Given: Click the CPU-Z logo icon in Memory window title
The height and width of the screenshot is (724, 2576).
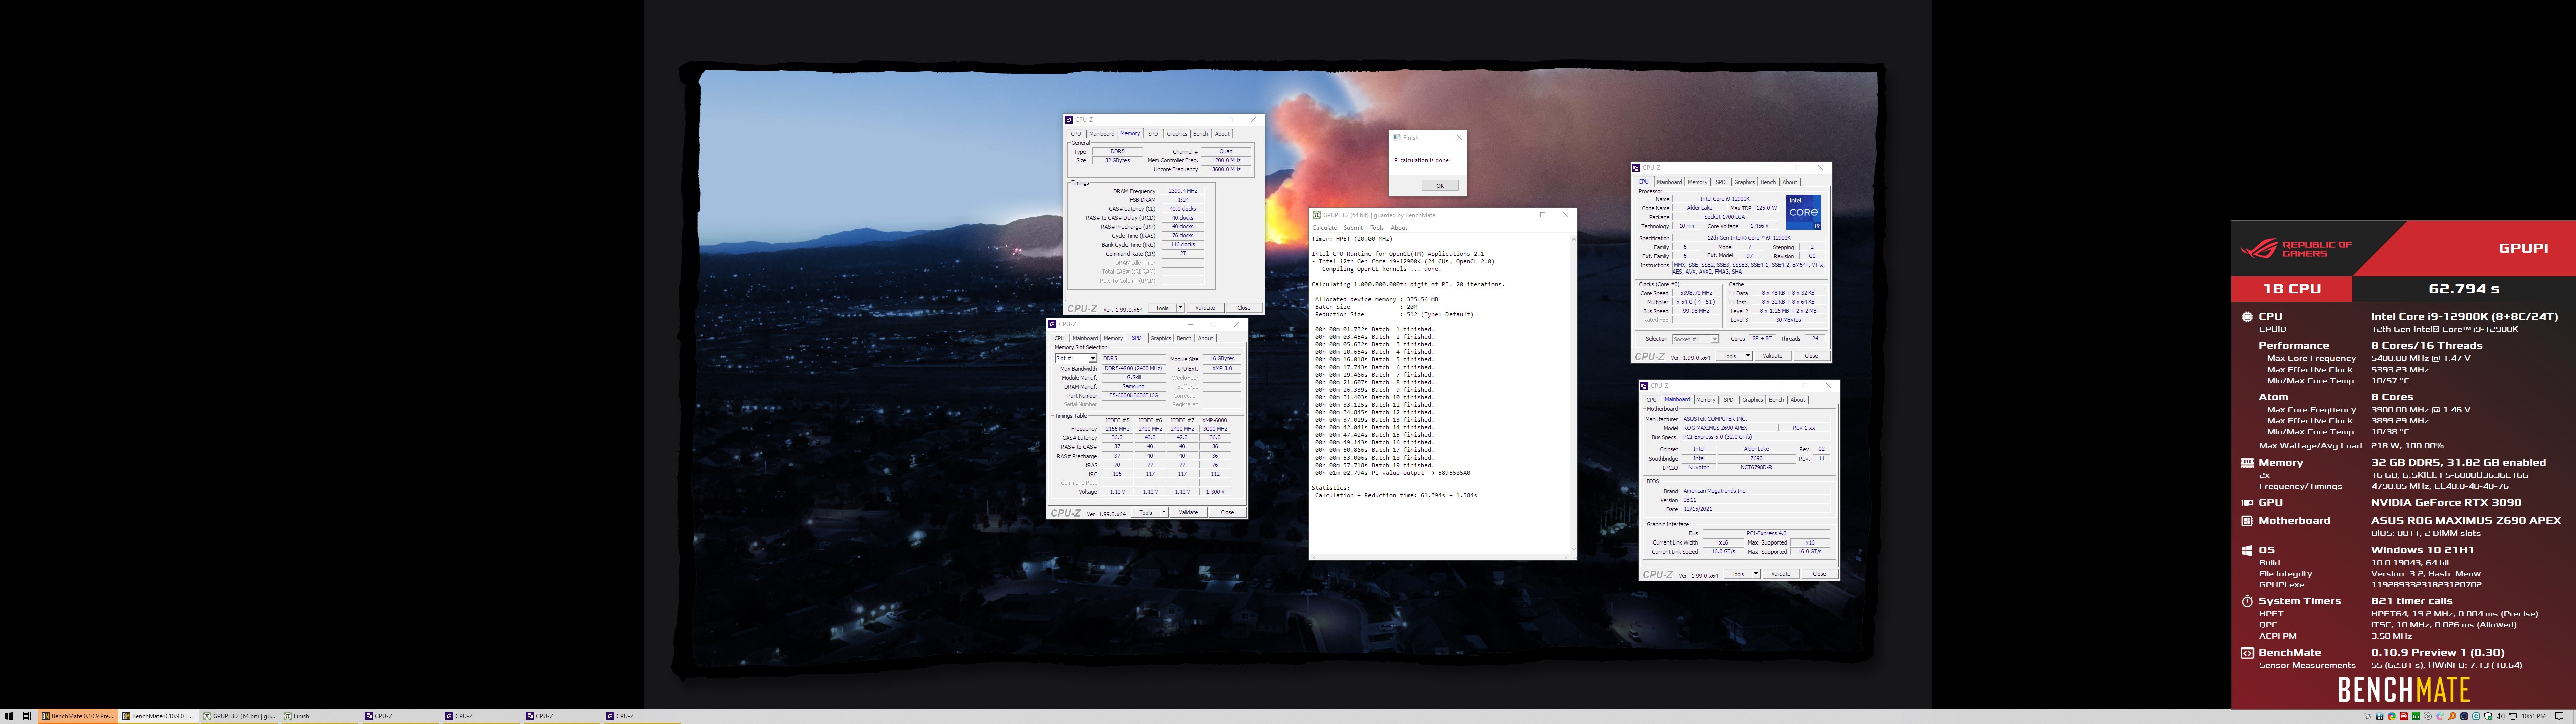Looking at the screenshot, I should point(1070,120).
